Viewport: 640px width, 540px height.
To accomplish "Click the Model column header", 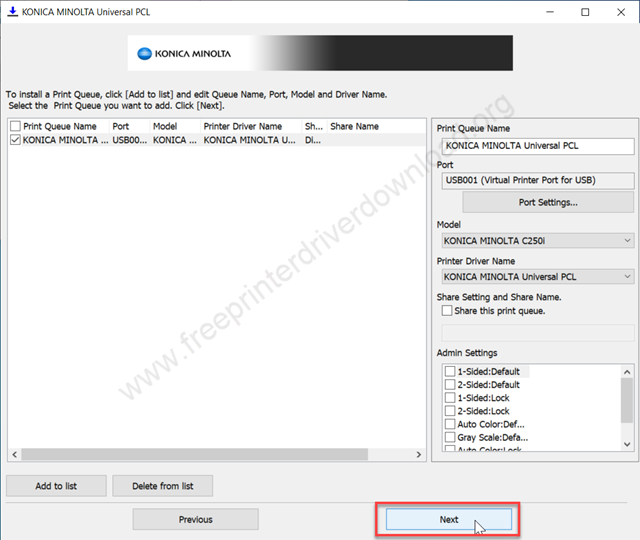I will click(x=176, y=126).
